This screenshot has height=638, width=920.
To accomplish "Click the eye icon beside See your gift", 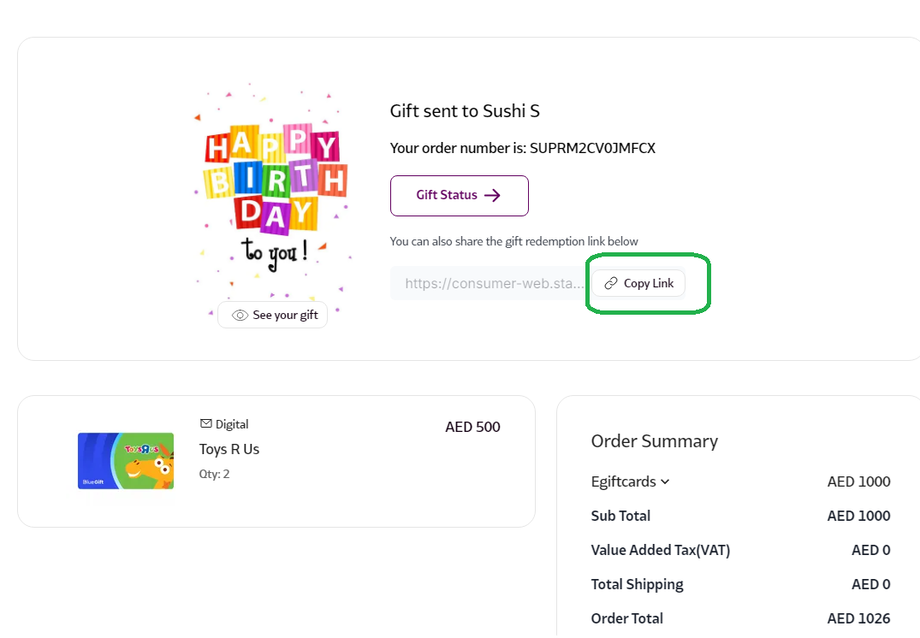I will 240,315.
